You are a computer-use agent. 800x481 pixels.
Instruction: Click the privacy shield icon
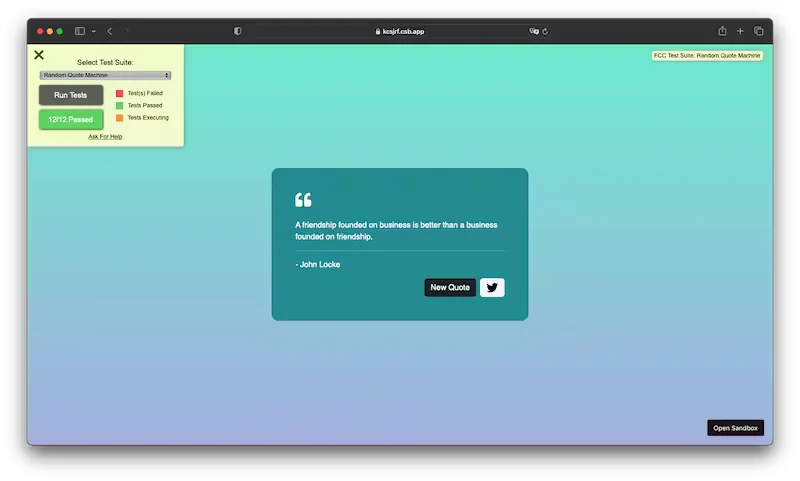click(x=238, y=31)
